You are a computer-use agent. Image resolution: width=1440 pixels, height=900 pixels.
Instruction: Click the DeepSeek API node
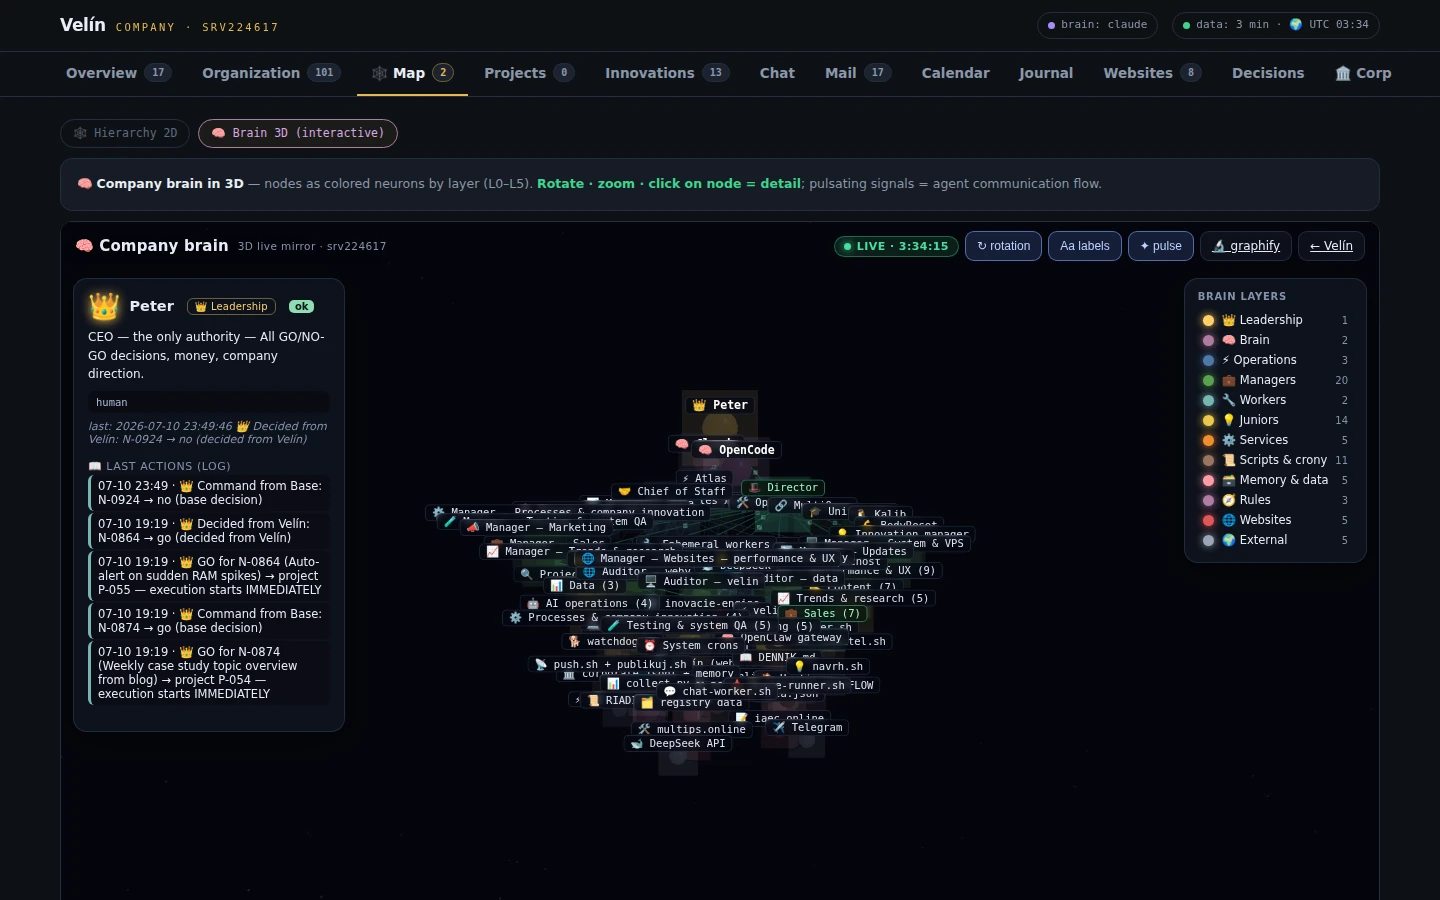677,743
